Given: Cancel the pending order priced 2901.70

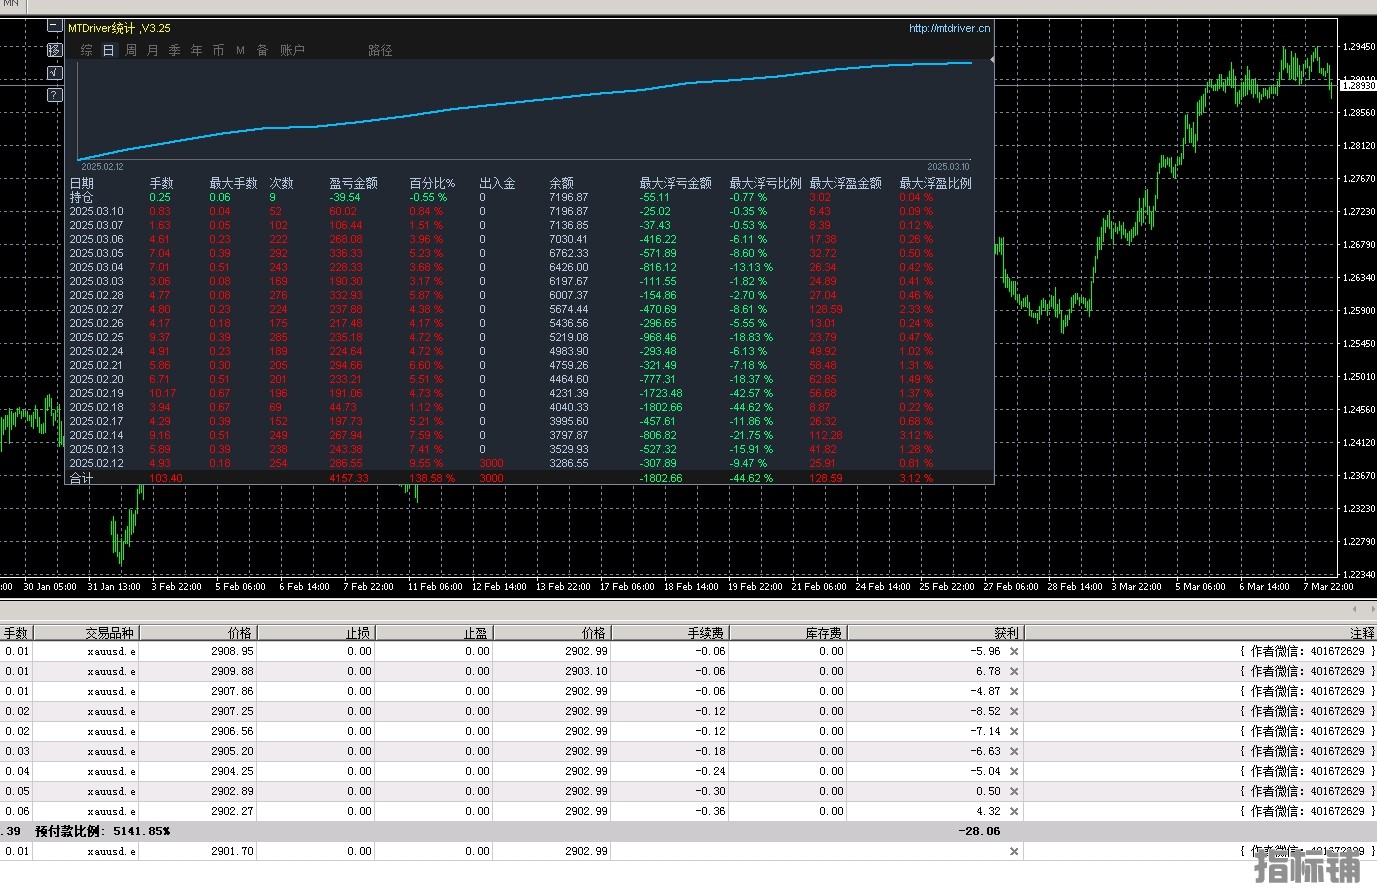Looking at the screenshot, I should point(1014,851).
